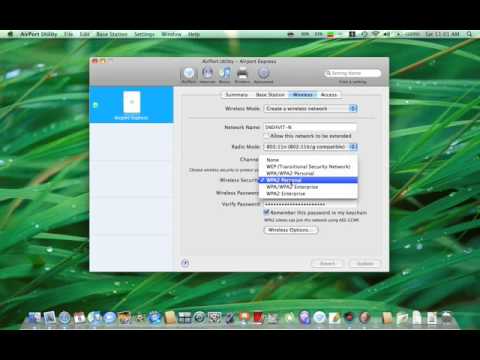The width and height of the screenshot is (480, 360).
Task: Open Spotlight search magnifier
Action: coord(469,34)
